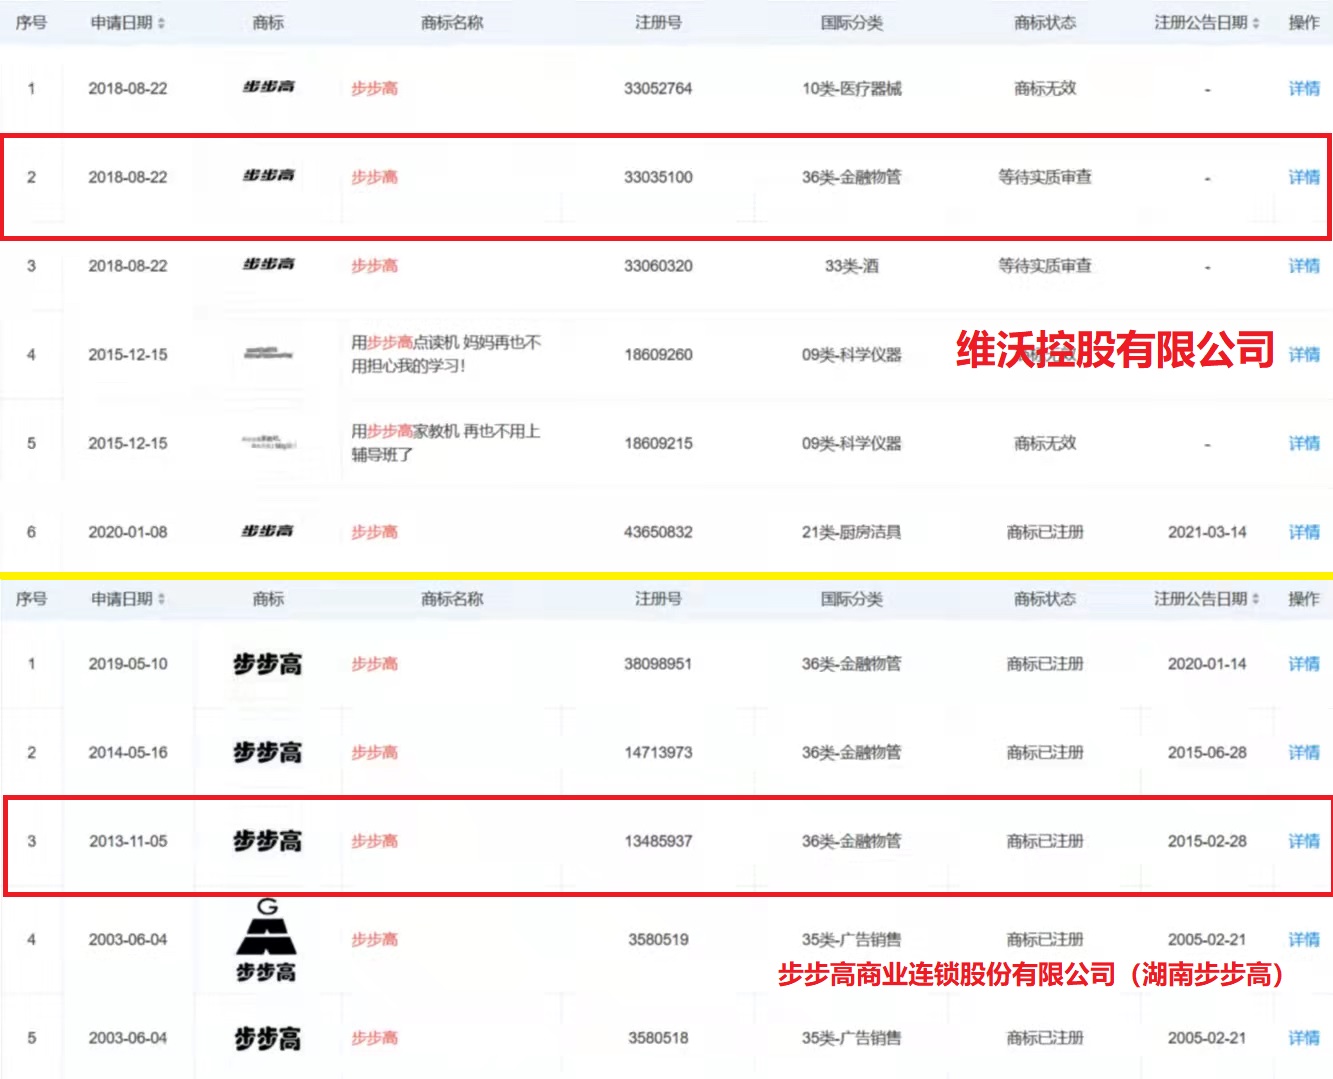Select application date 2013-11-05
The height and width of the screenshot is (1079, 1333).
pos(128,841)
